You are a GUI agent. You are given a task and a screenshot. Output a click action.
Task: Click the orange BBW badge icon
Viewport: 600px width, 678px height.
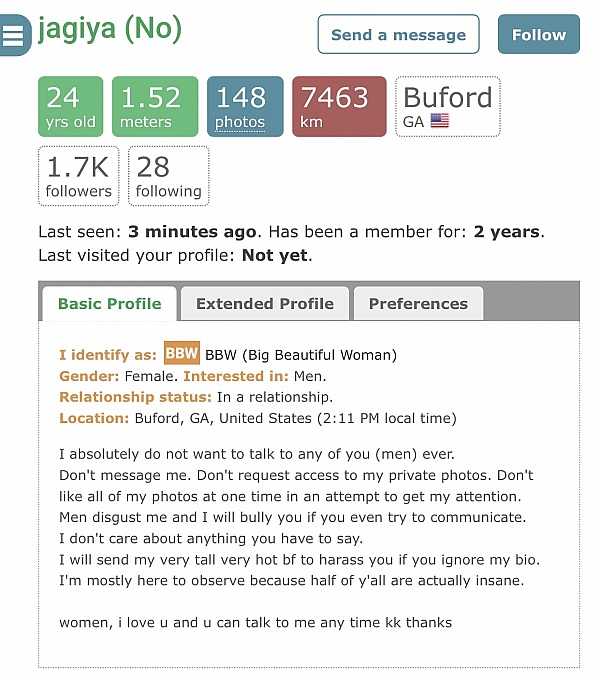182,353
